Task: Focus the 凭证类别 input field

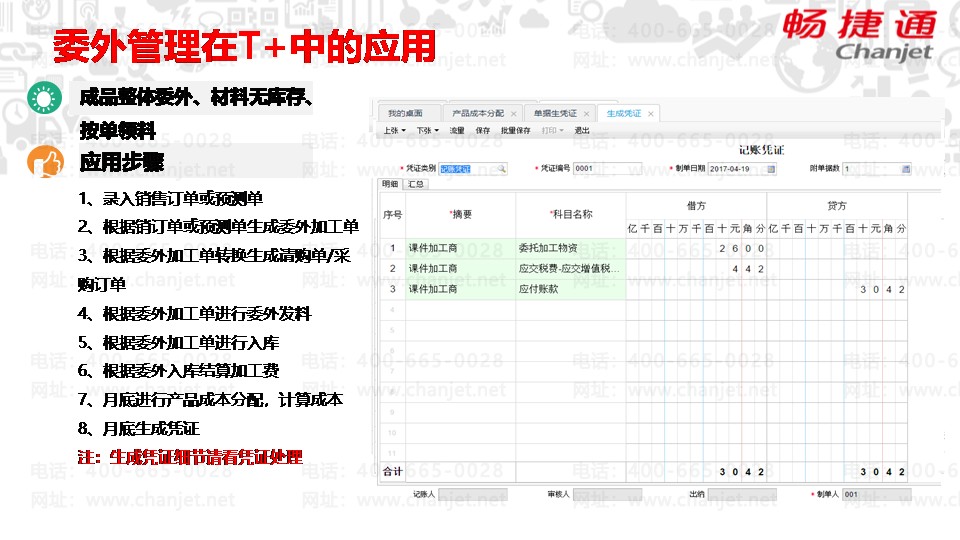Action: 472,168
